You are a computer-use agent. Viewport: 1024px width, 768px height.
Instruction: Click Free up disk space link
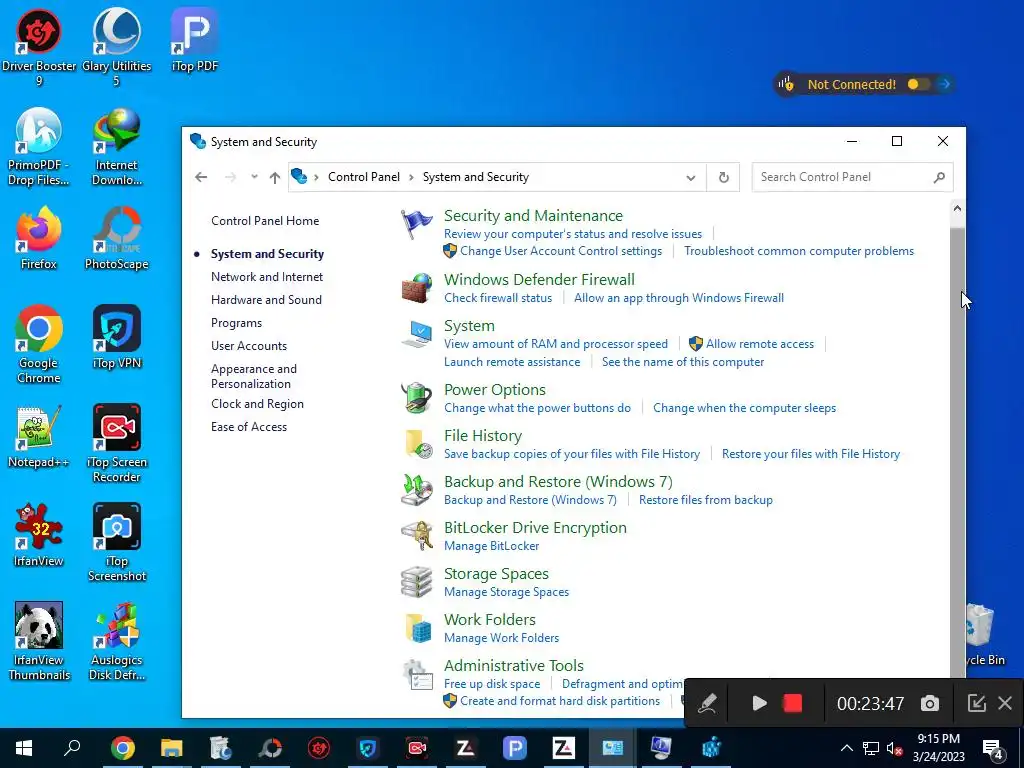[x=492, y=684]
